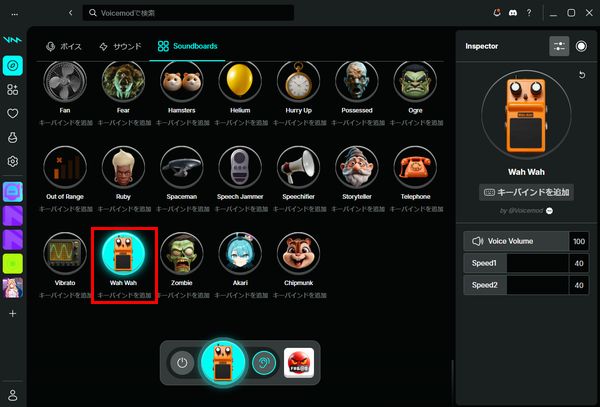Open the anime girl soundboard in sidebar
The height and width of the screenshot is (407, 600).
click(13, 288)
